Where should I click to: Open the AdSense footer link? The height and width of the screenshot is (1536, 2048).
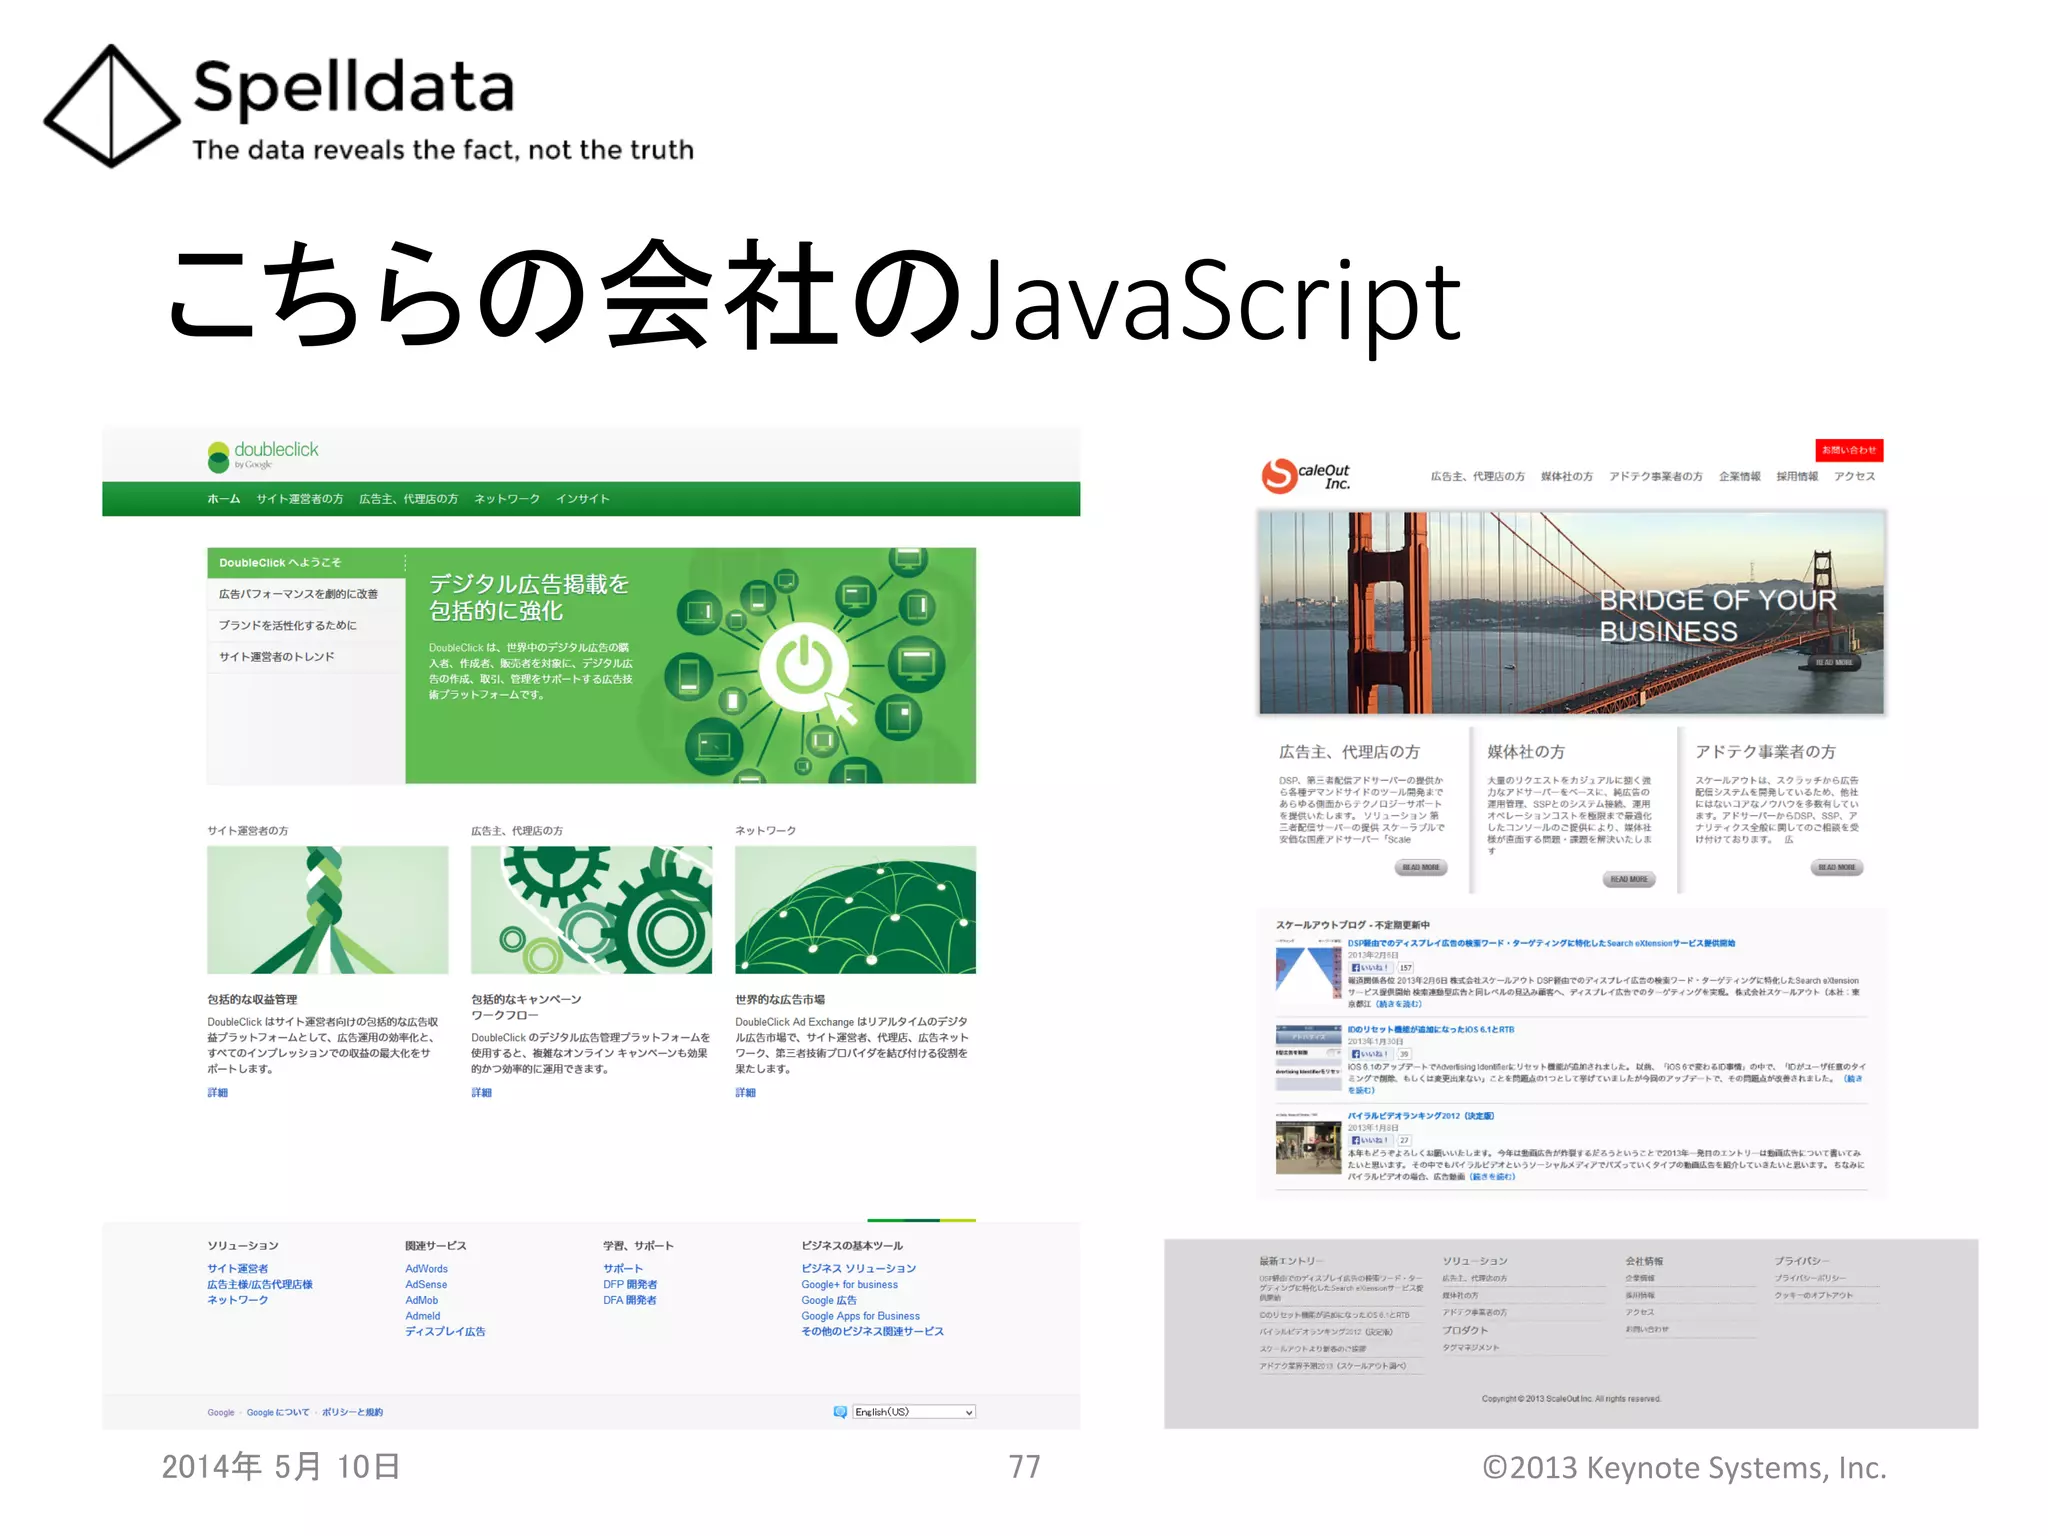[427, 1285]
